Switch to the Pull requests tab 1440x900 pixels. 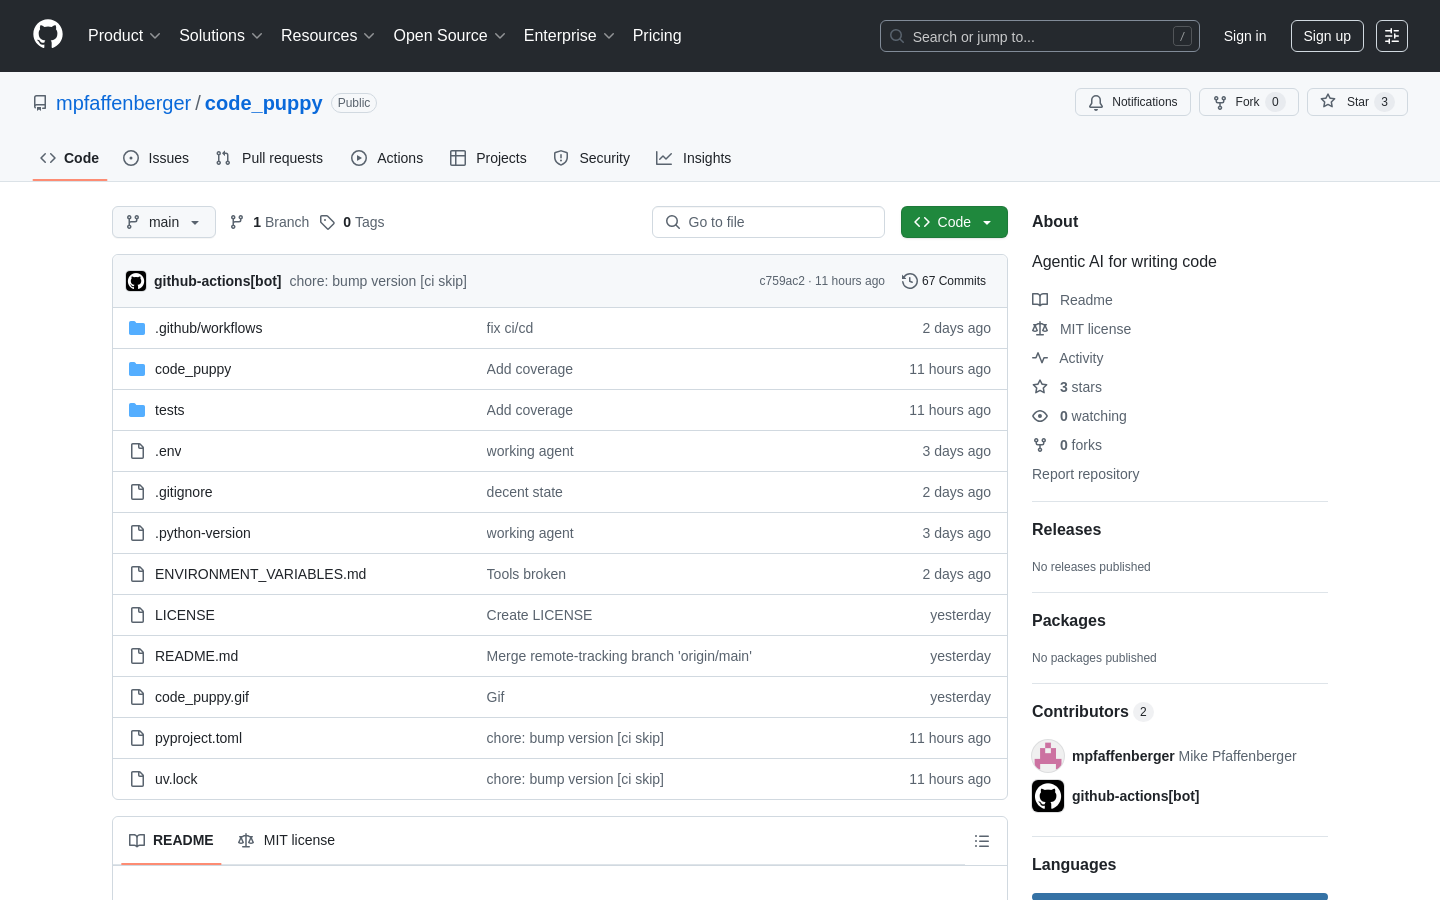tap(269, 158)
